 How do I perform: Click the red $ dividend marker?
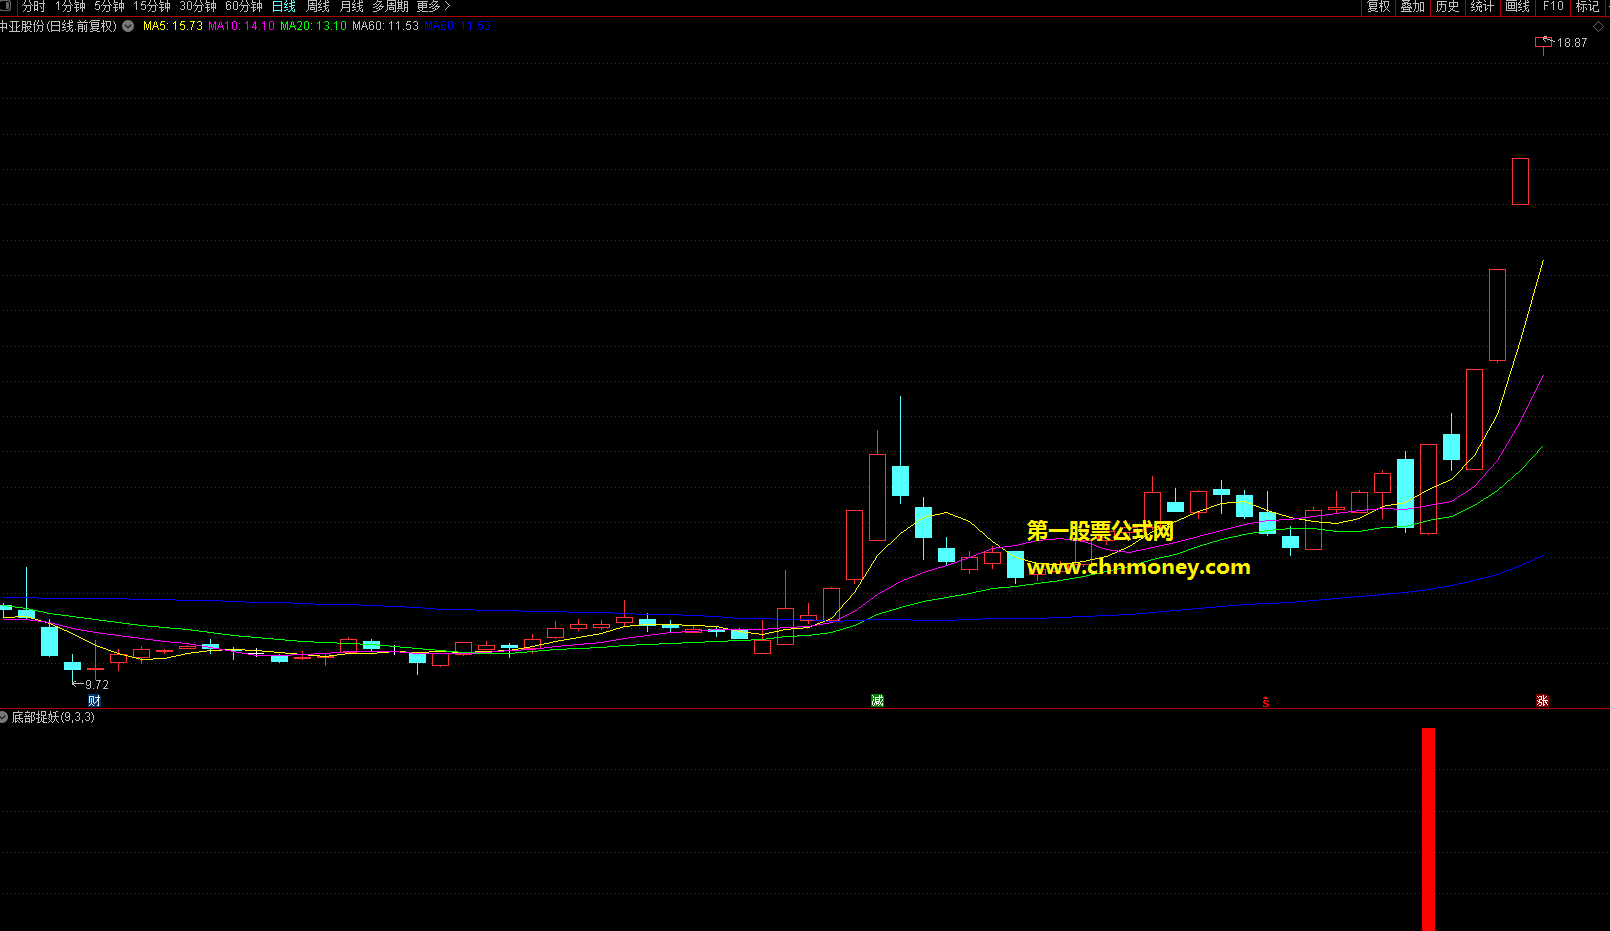[x=1266, y=702]
